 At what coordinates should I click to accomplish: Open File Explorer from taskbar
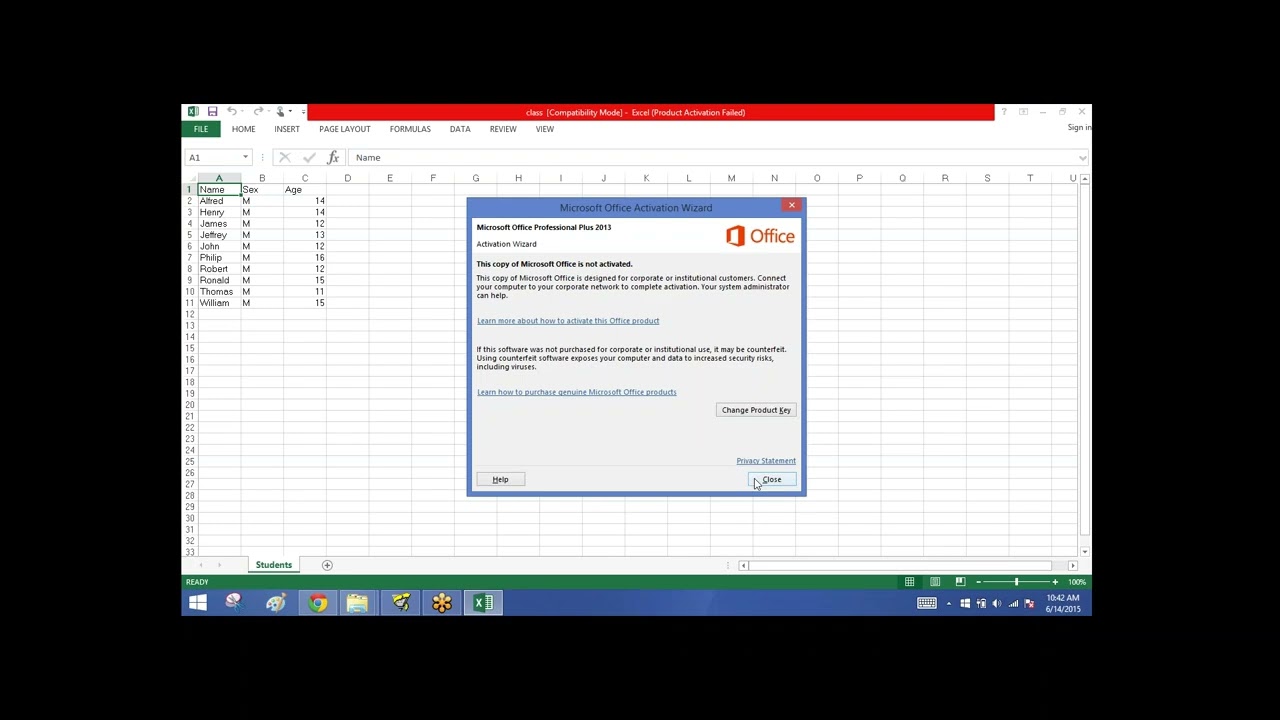click(x=358, y=603)
